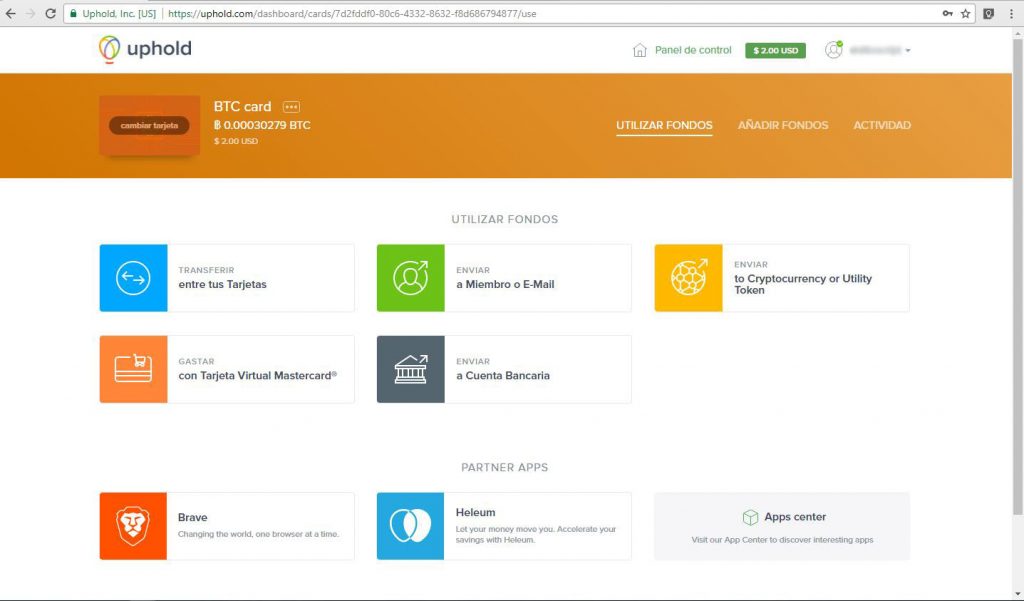
Task: Visit the Apps center link
Action: pyautogui.click(x=782, y=526)
